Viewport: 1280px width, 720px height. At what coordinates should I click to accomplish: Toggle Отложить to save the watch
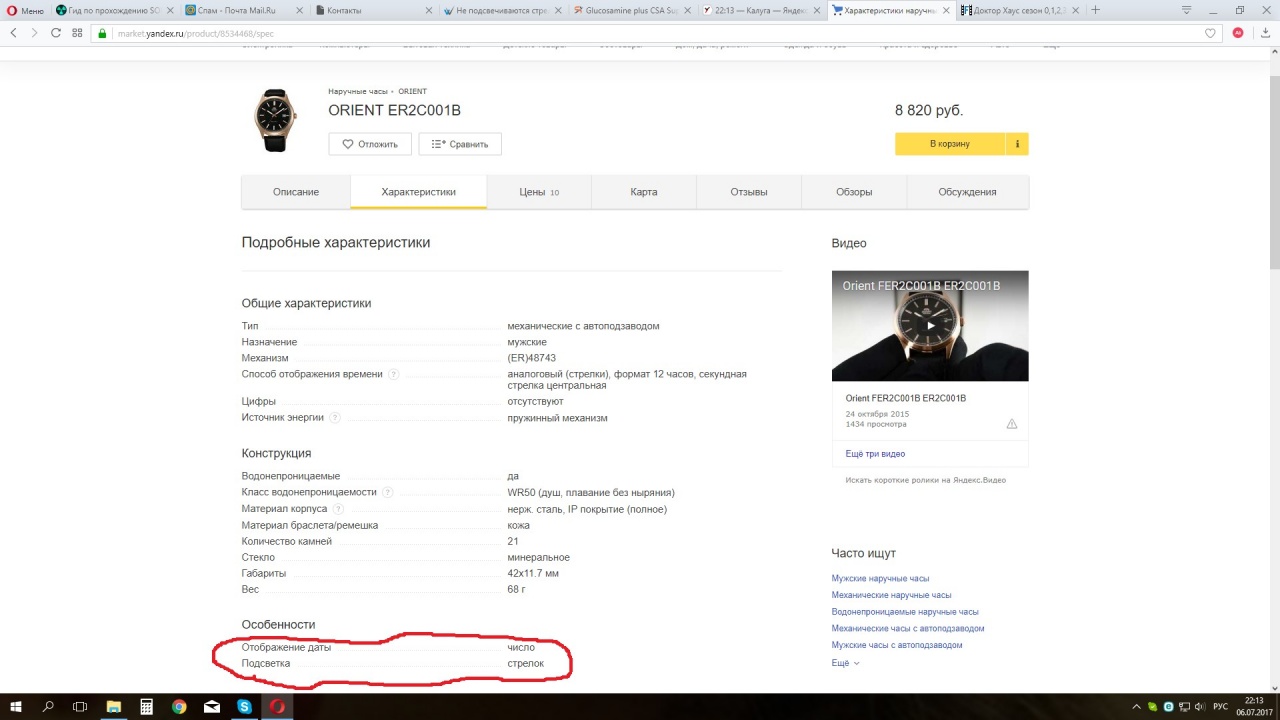point(370,144)
